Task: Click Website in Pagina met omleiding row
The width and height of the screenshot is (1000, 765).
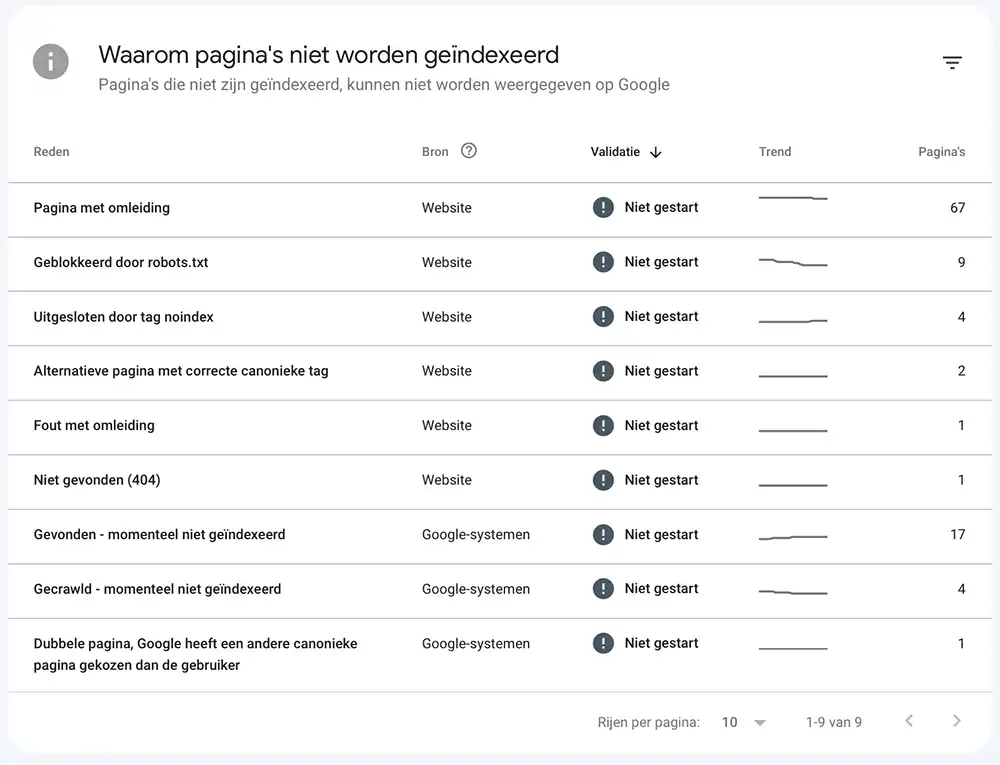Action: (x=446, y=208)
